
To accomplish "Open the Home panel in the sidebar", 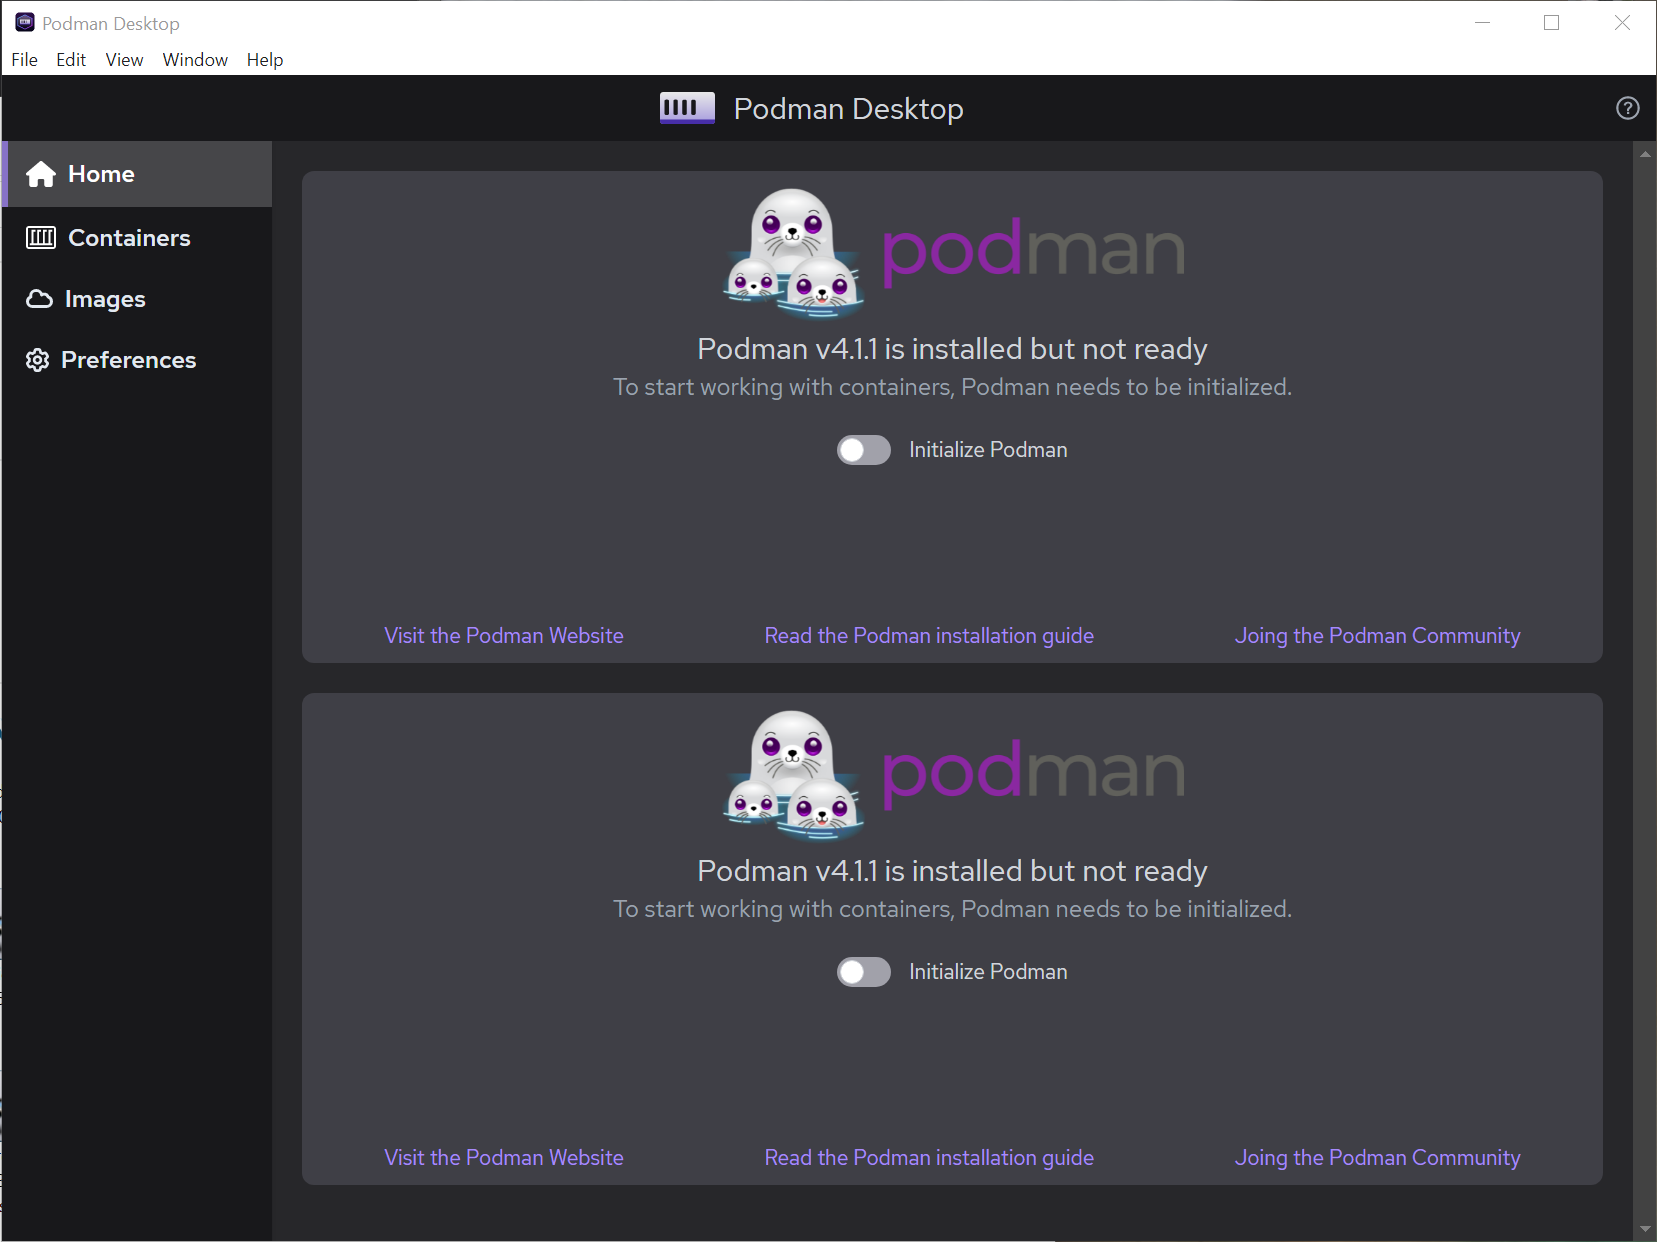I will point(100,174).
